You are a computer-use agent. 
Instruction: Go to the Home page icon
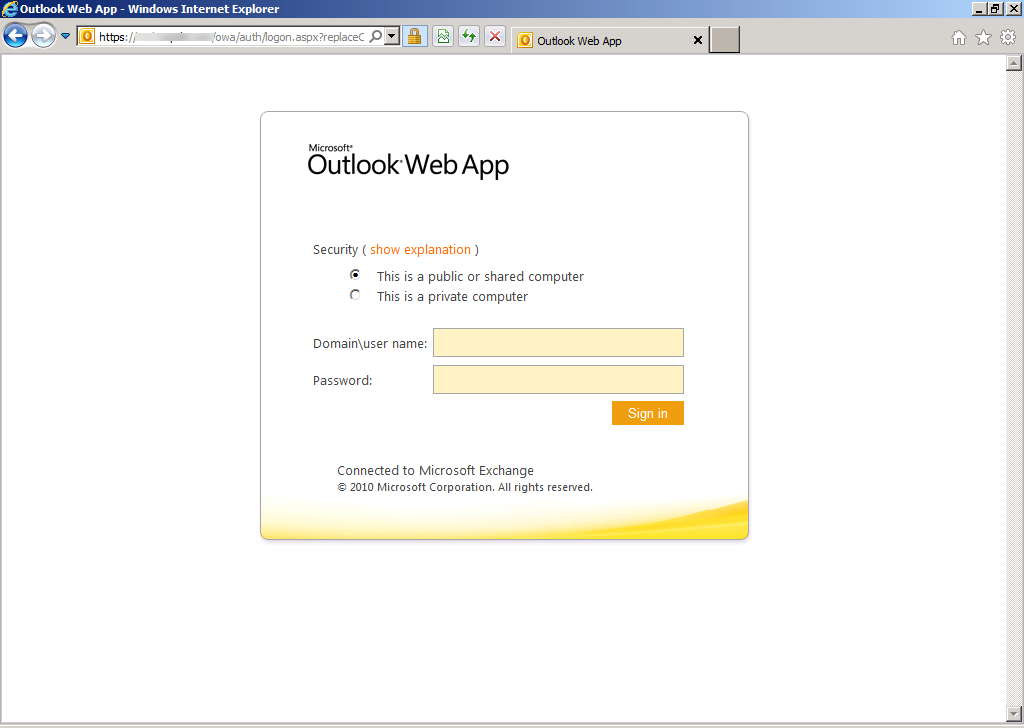(x=959, y=38)
